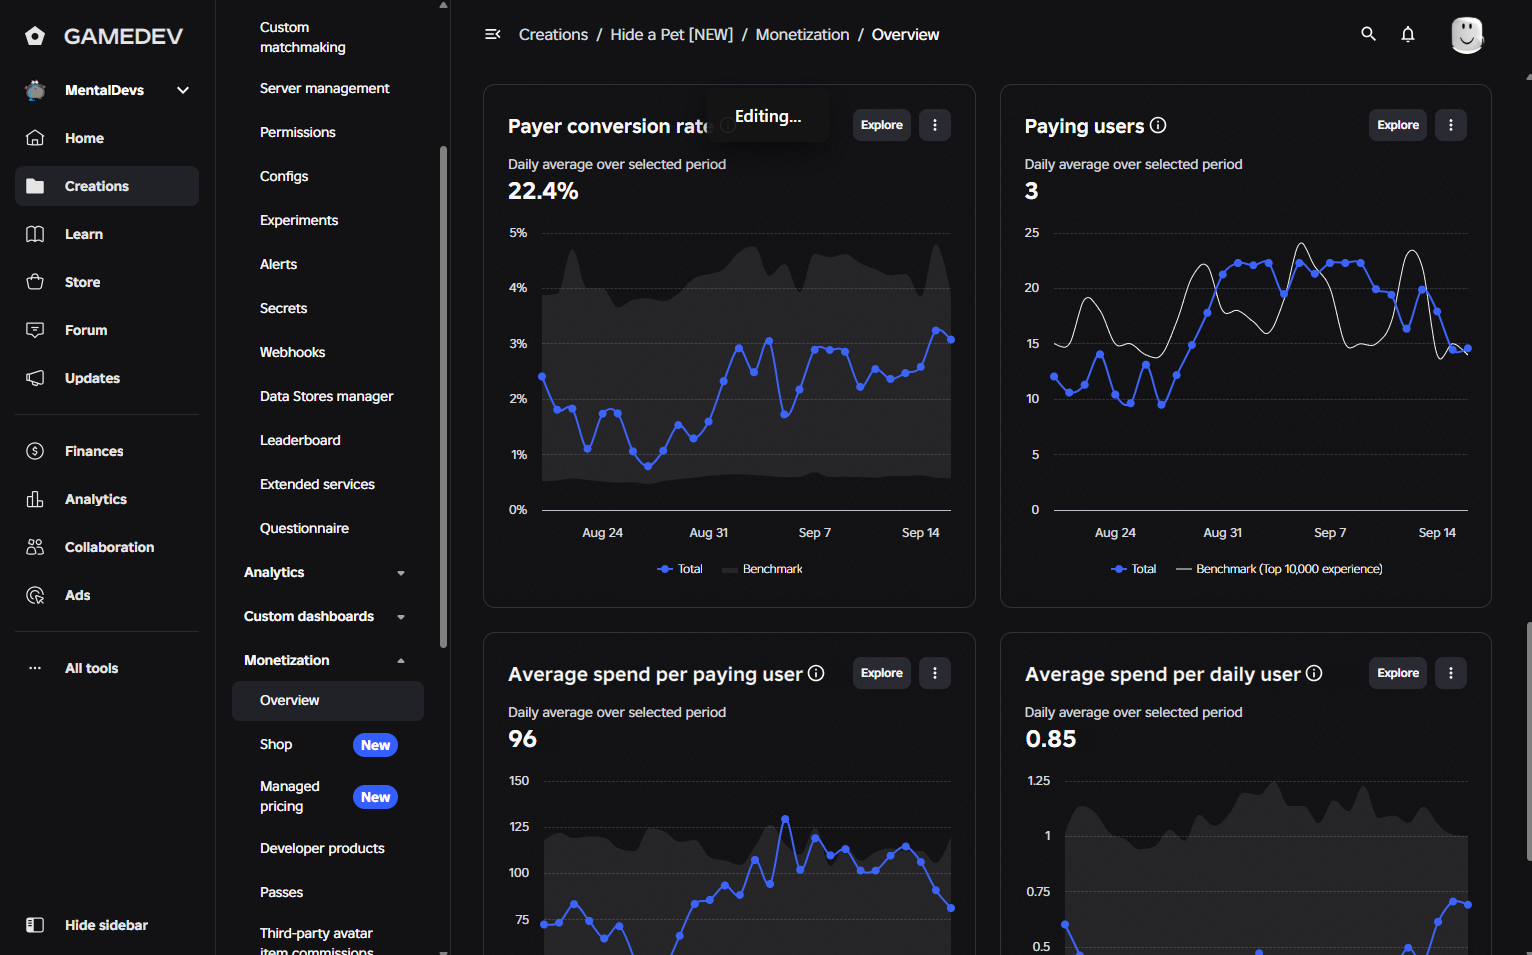Open All tools in the sidebar
This screenshot has height=955, width=1532.
[107, 668]
